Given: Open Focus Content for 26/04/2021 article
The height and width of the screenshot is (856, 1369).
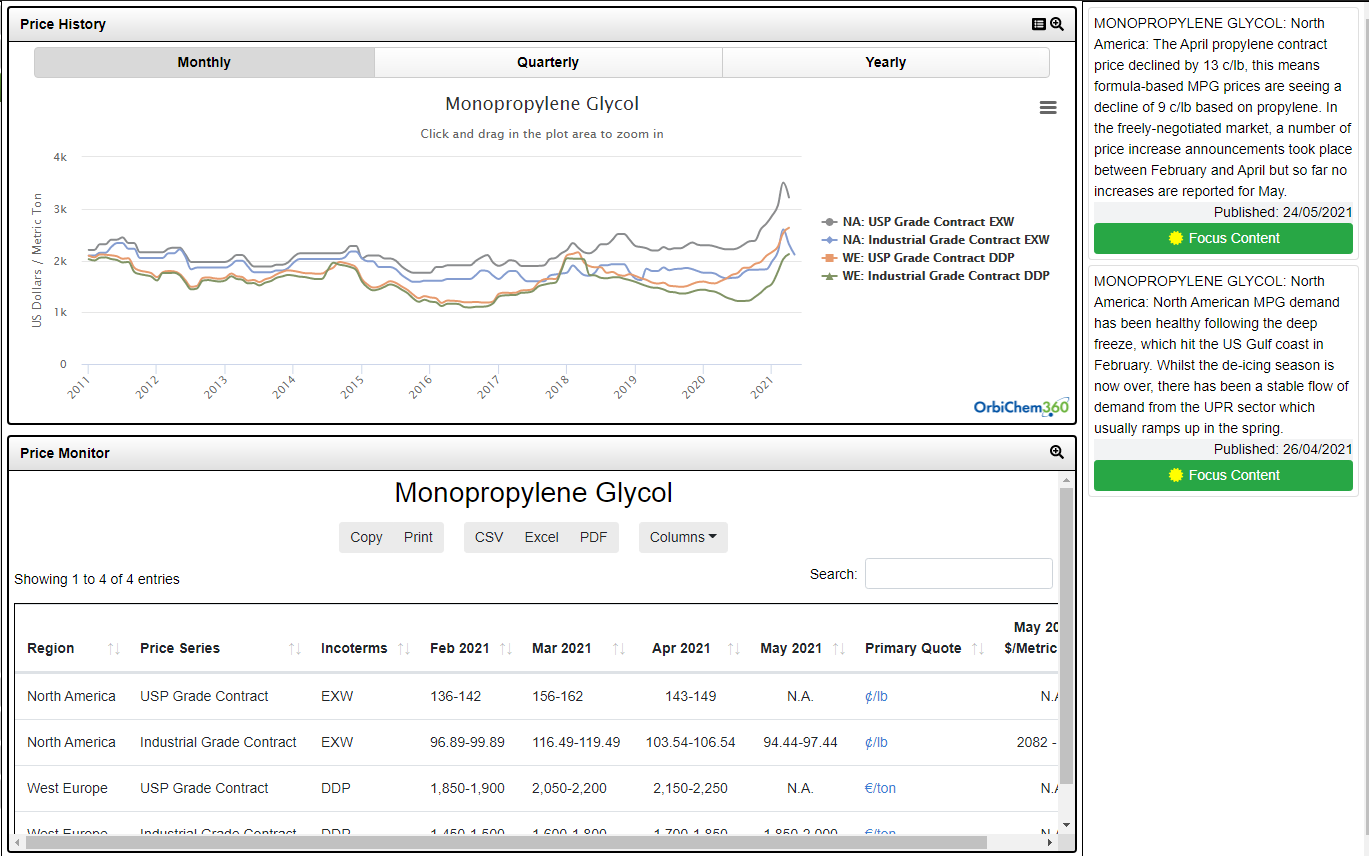Looking at the screenshot, I should (1223, 475).
